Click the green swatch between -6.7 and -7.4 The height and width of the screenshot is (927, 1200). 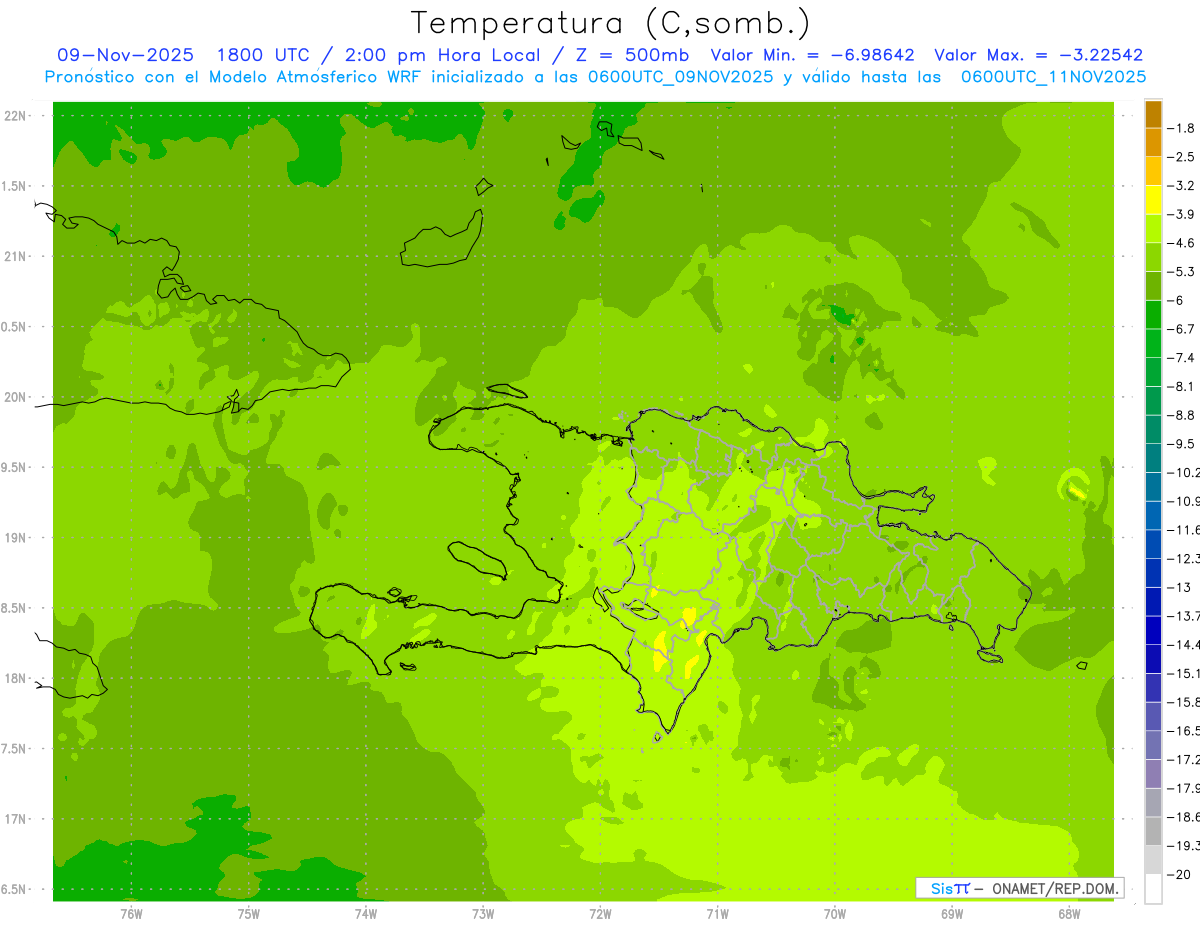(1153, 344)
